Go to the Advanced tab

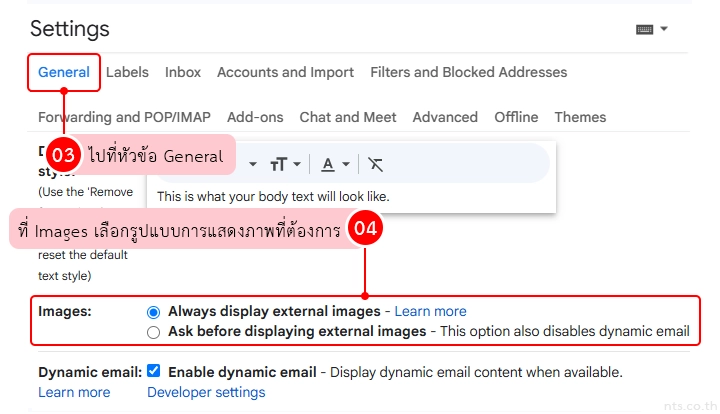tap(445, 117)
